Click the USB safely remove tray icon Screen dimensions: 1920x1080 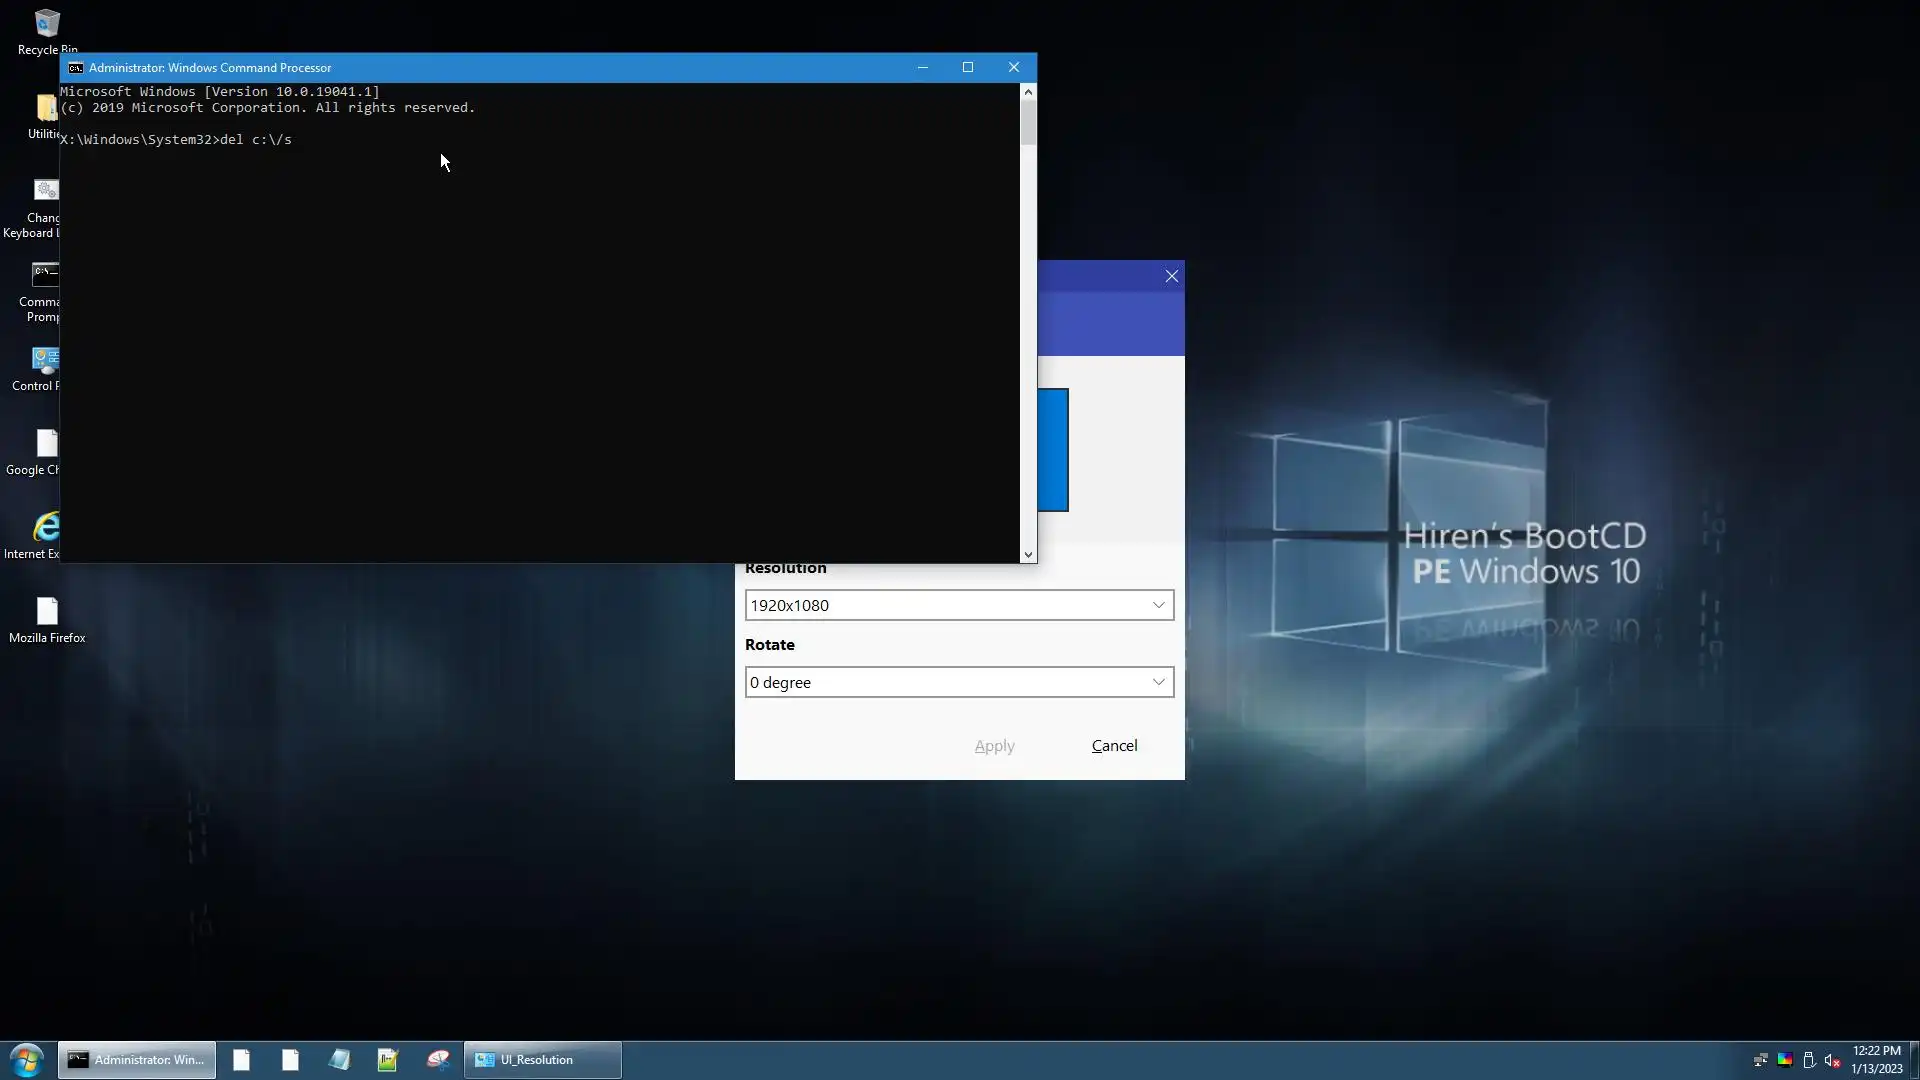point(1809,1060)
